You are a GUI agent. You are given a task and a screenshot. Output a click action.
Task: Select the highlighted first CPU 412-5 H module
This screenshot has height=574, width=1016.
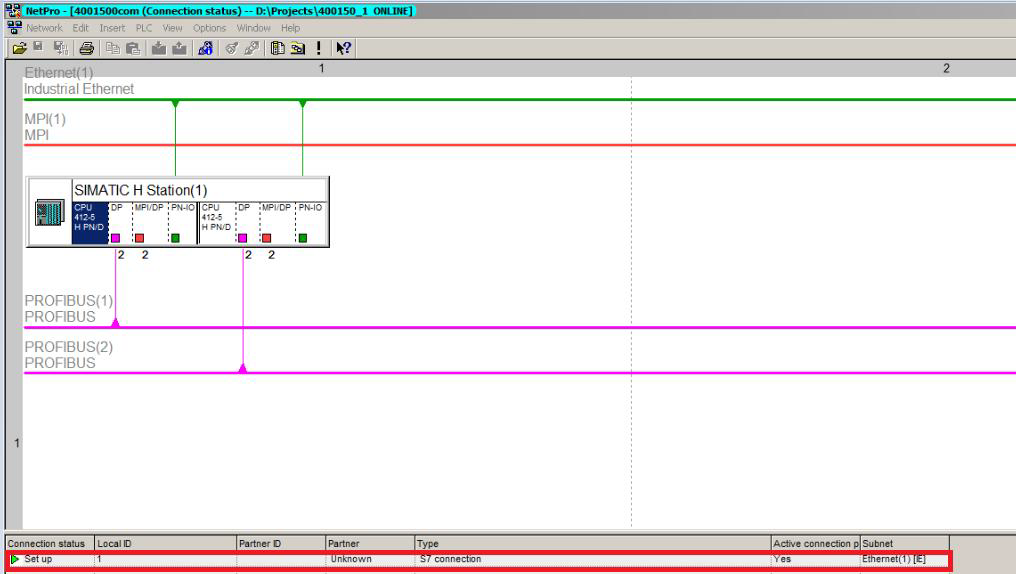point(90,223)
